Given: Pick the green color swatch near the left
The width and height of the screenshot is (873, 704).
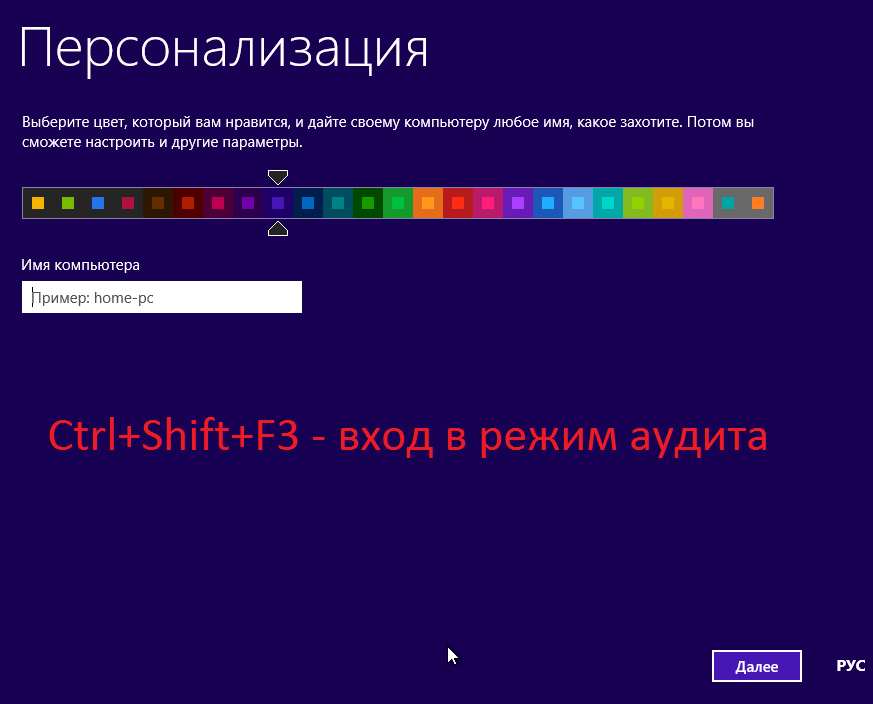Looking at the screenshot, I should click(66, 202).
